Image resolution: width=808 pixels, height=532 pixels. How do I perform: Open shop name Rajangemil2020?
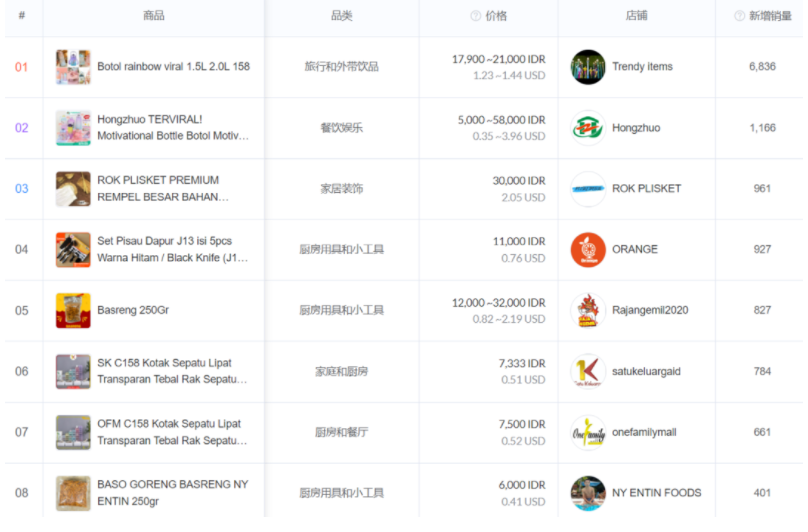coord(650,310)
